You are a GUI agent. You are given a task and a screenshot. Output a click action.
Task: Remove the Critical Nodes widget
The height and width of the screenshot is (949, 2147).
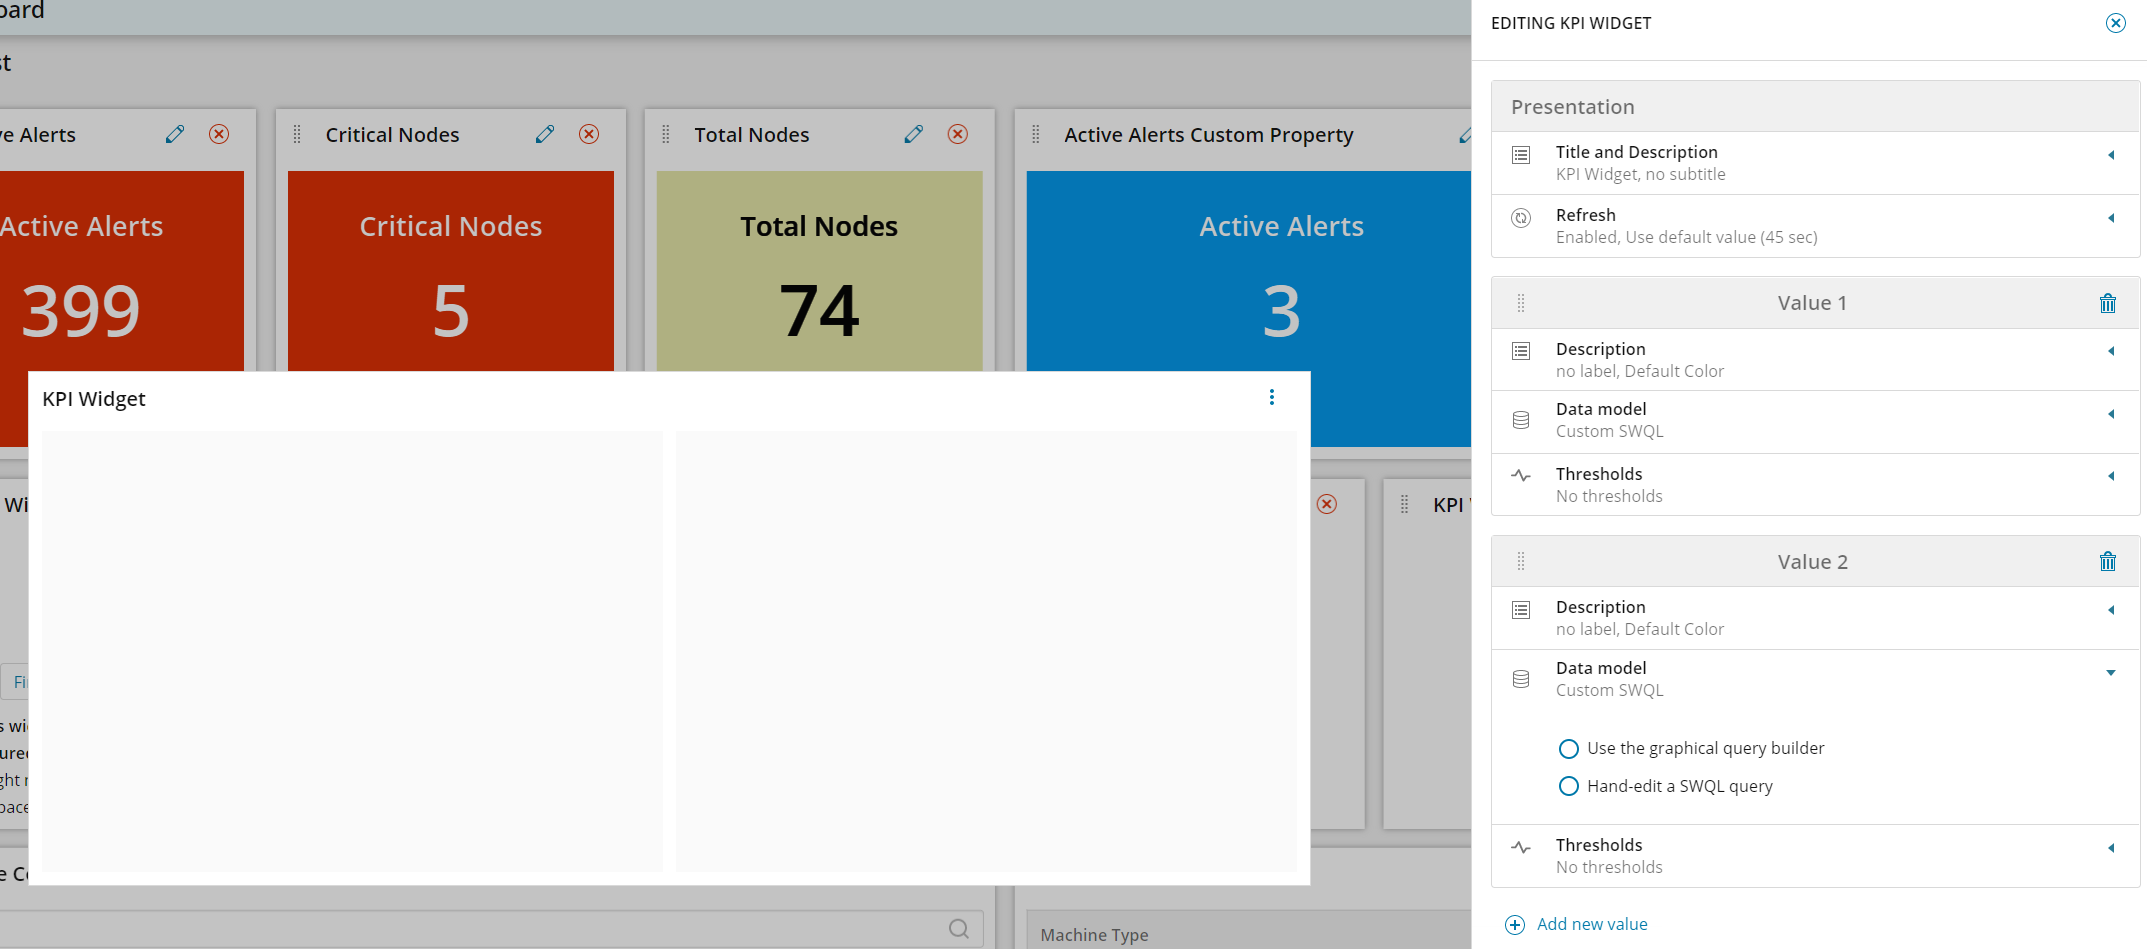pyautogui.click(x=589, y=134)
